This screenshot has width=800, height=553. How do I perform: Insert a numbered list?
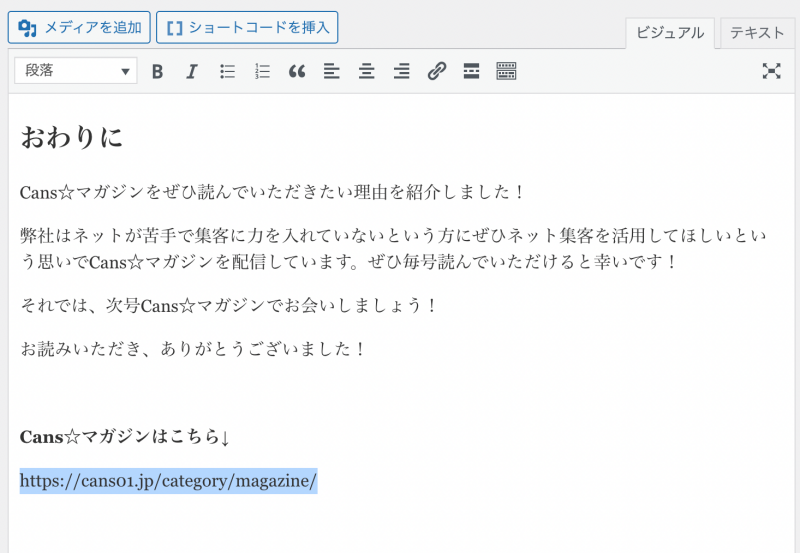262,71
